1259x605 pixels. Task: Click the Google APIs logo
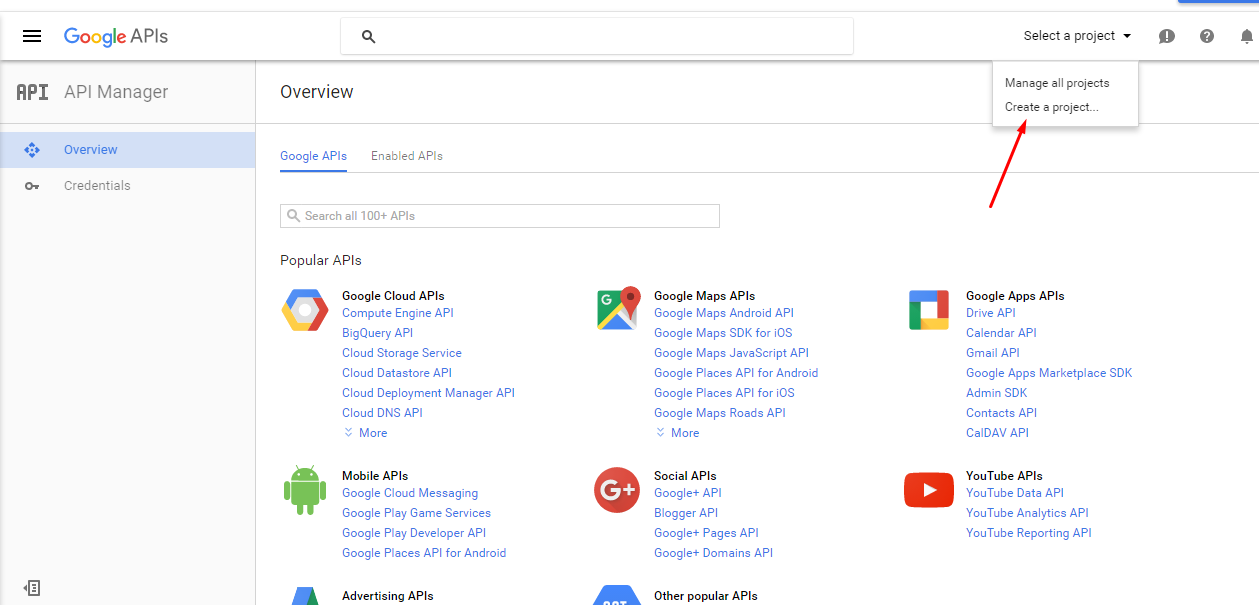(x=116, y=36)
